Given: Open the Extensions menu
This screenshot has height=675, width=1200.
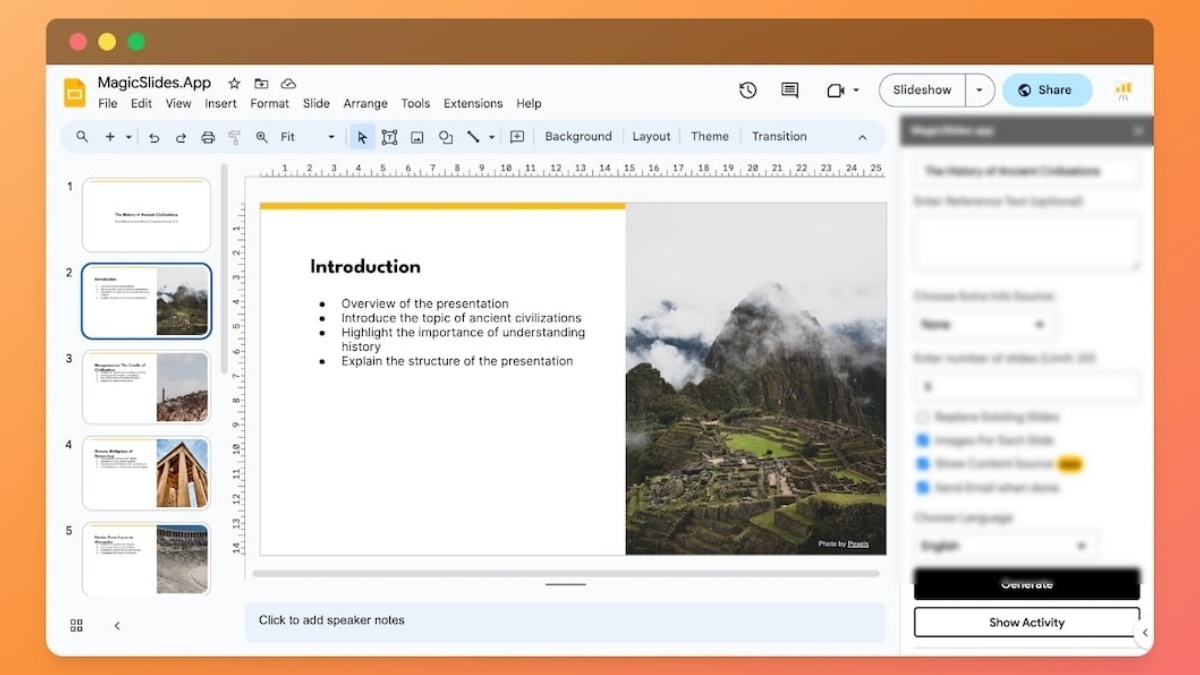Looking at the screenshot, I should [x=473, y=103].
